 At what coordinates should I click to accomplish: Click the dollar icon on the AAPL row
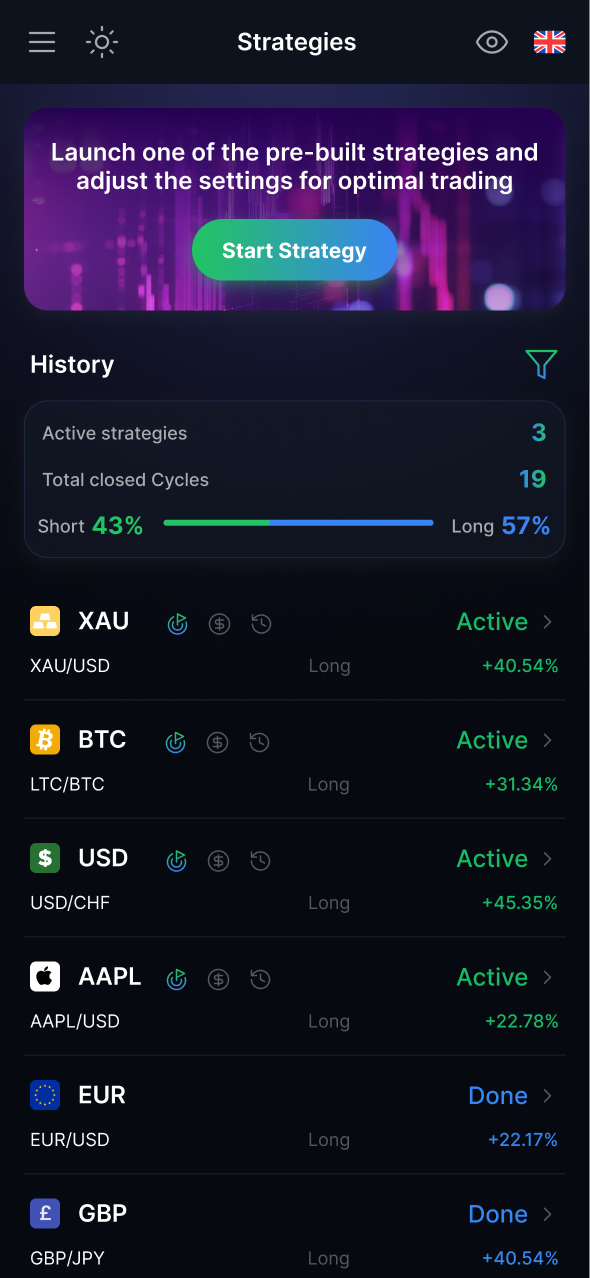coord(219,979)
